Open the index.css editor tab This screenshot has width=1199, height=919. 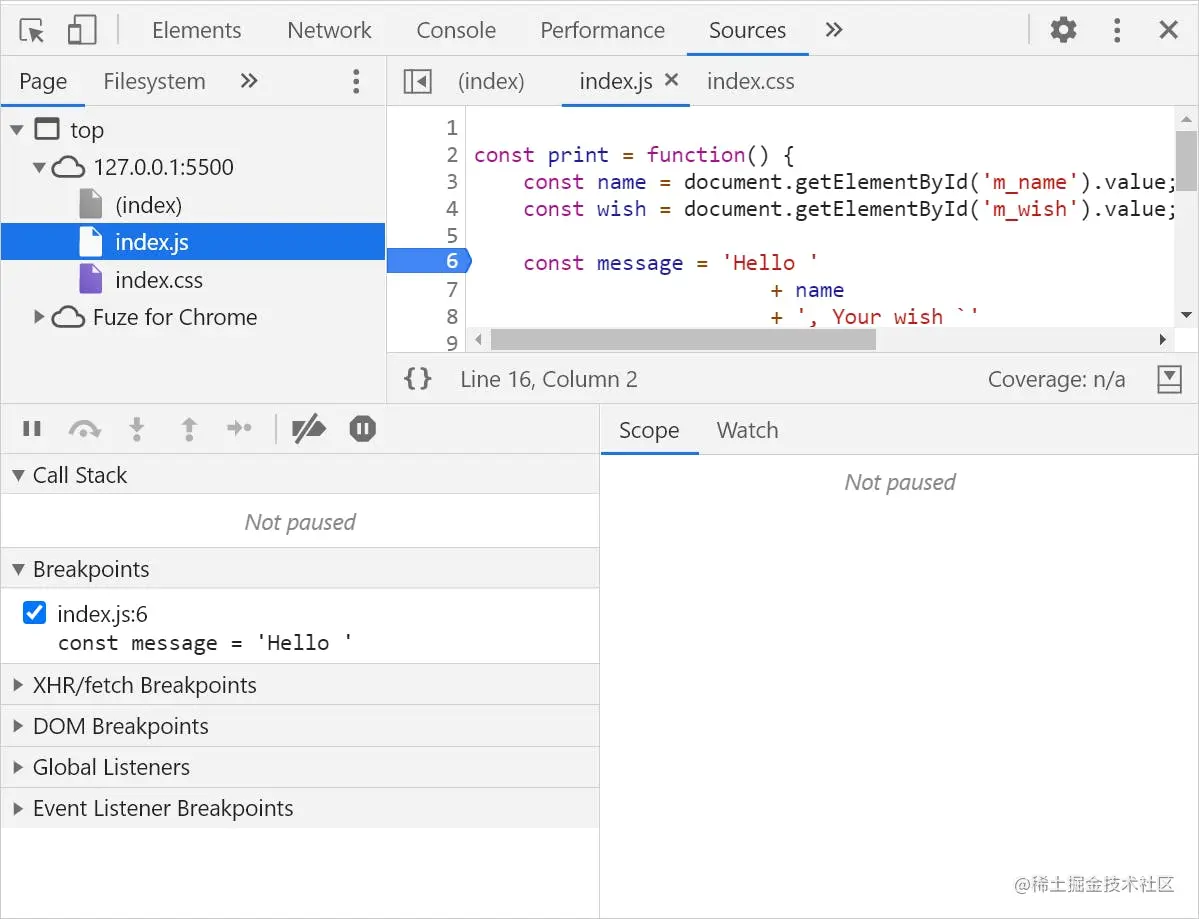click(x=750, y=81)
